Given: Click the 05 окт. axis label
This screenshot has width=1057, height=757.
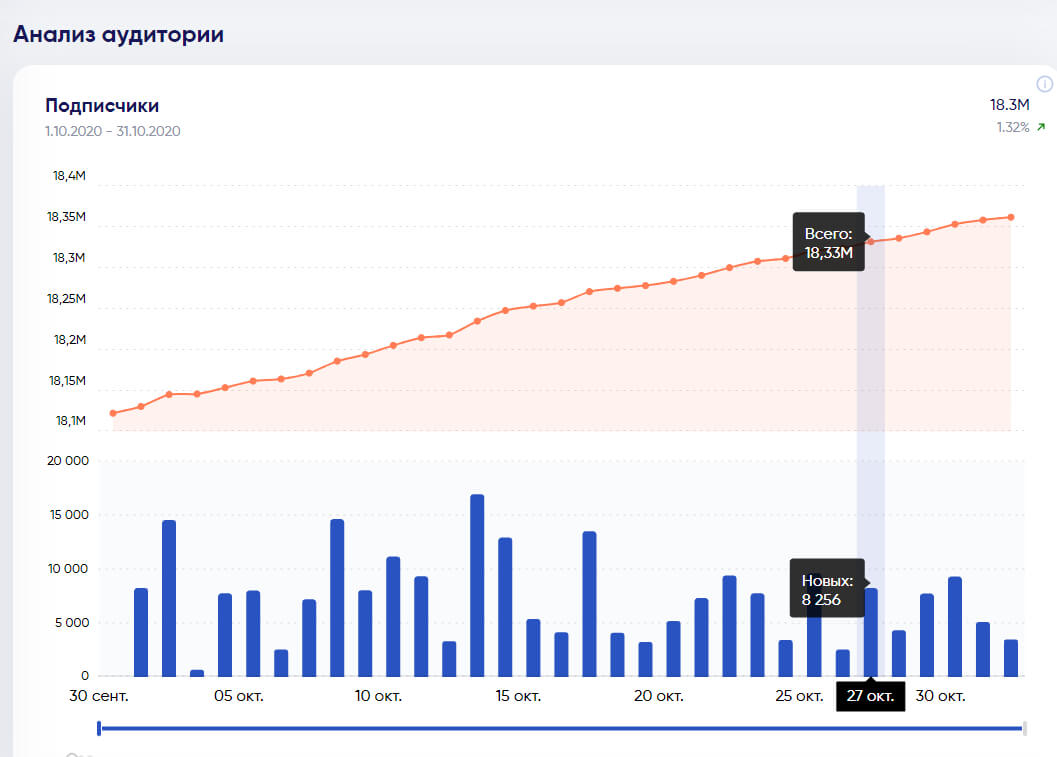Looking at the screenshot, I should (237, 696).
